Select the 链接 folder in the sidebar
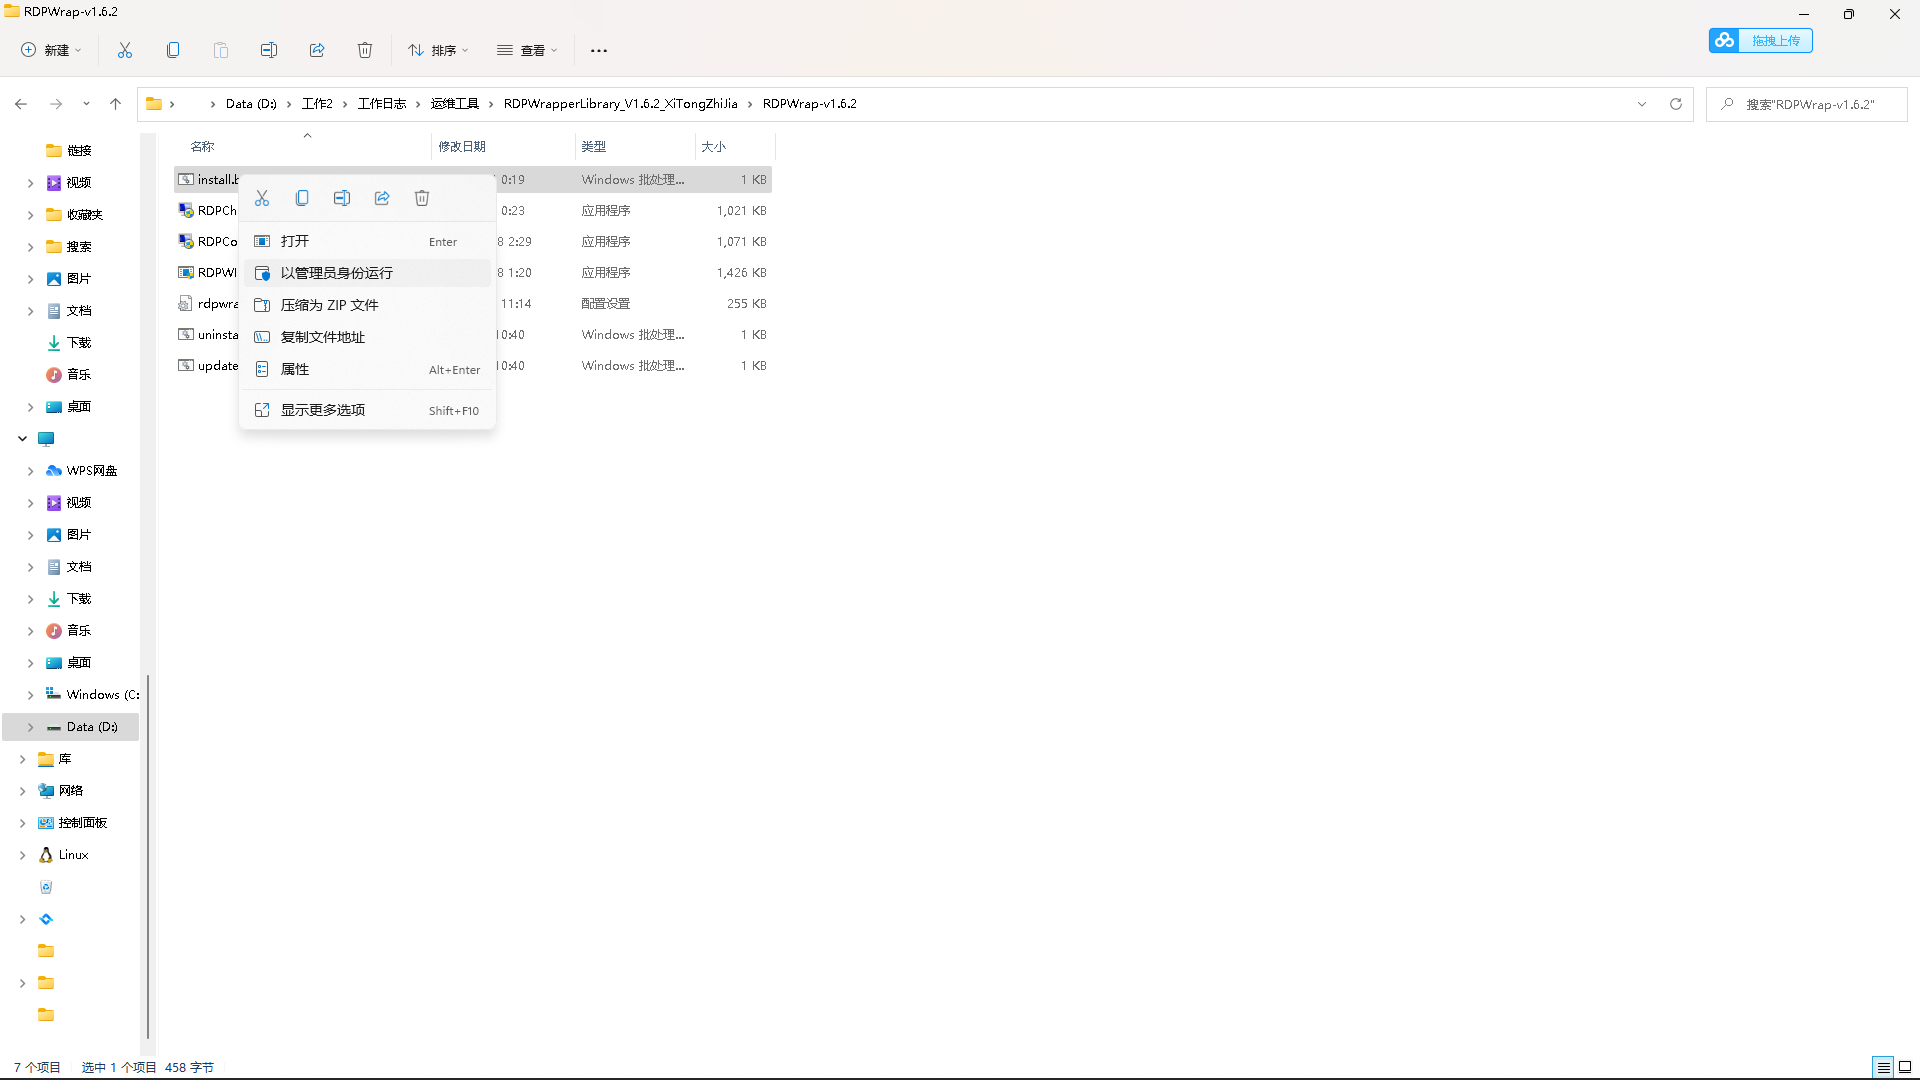Viewport: 1920px width, 1080px height. (x=79, y=151)
